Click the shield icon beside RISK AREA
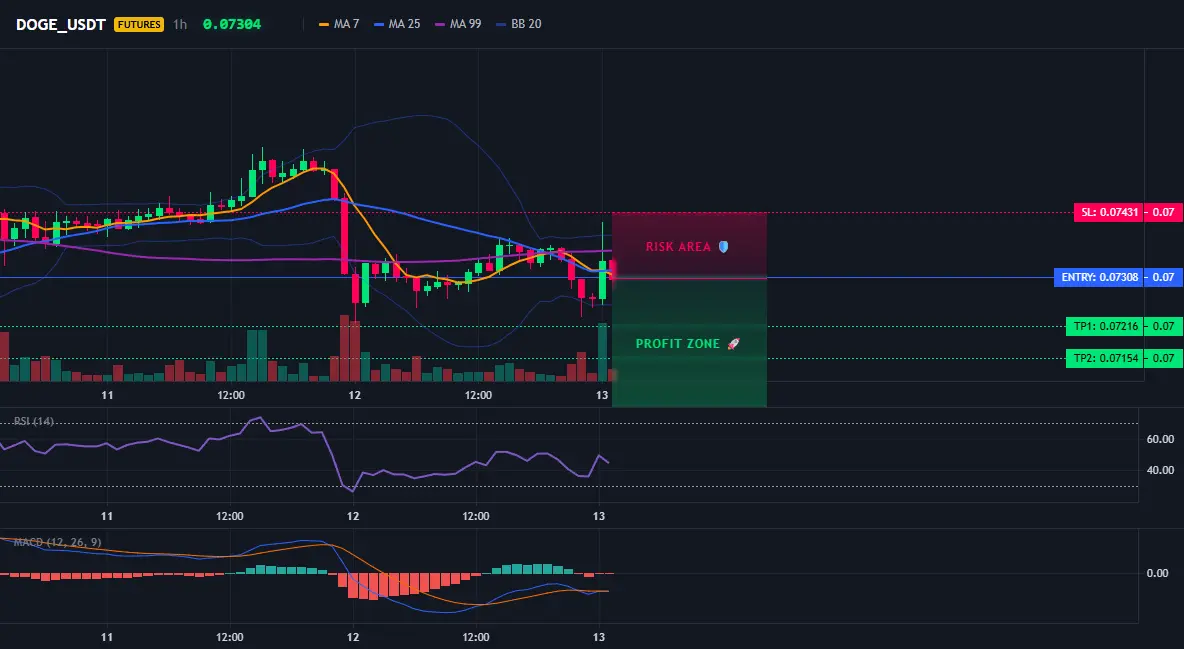Screen dimensions: 1184x649 pos(723,246)
